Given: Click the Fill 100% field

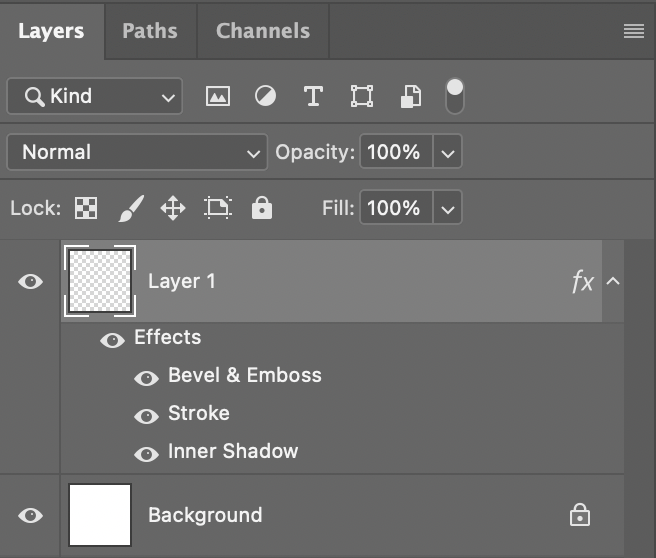Looking at the screenshot, I should coord(396,207).
